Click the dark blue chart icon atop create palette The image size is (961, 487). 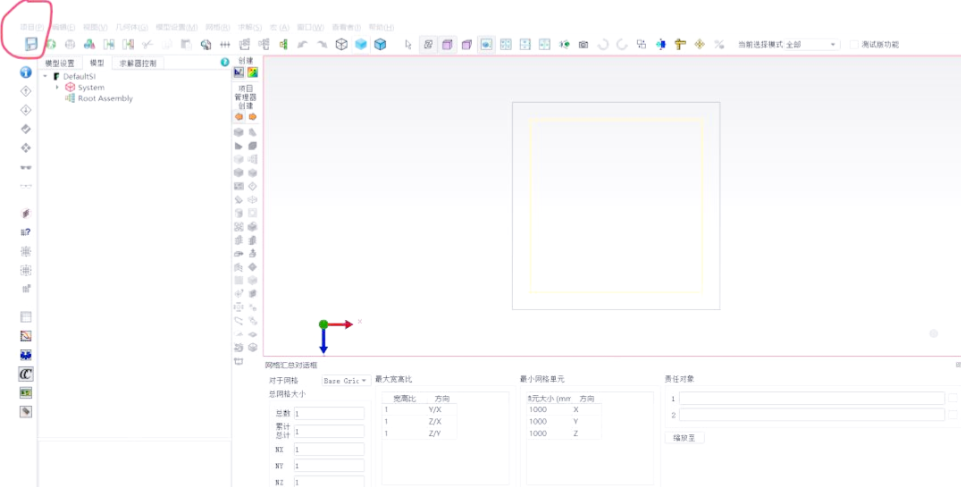point(239,72)
